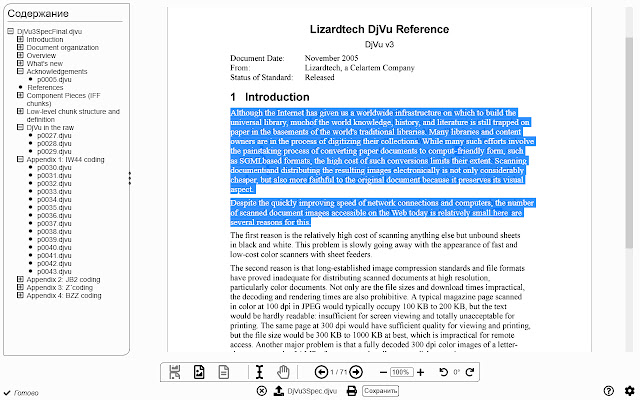The image size is (640, 400).
Task: Click the DjVu3Spec.djvu file name
Action: click(312, 391)
